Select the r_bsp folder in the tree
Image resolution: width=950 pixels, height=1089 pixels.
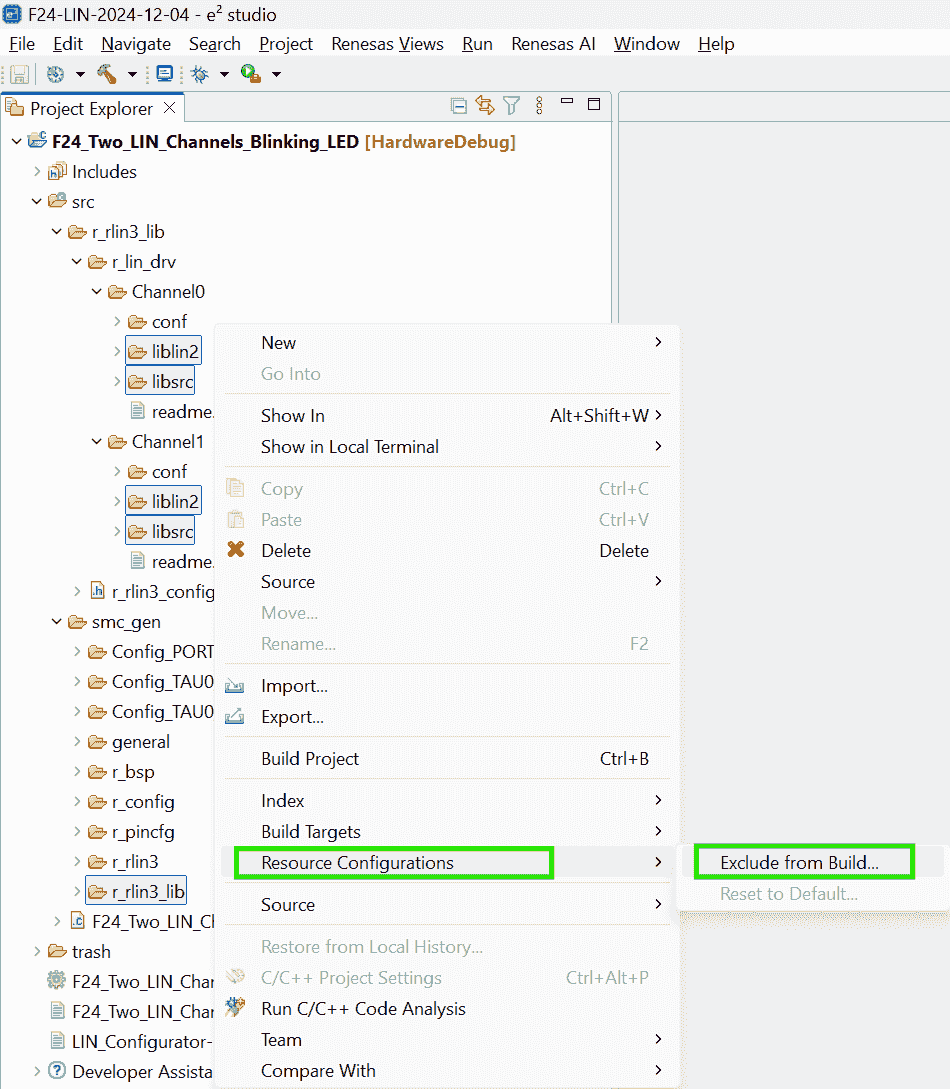coord(133,772)
